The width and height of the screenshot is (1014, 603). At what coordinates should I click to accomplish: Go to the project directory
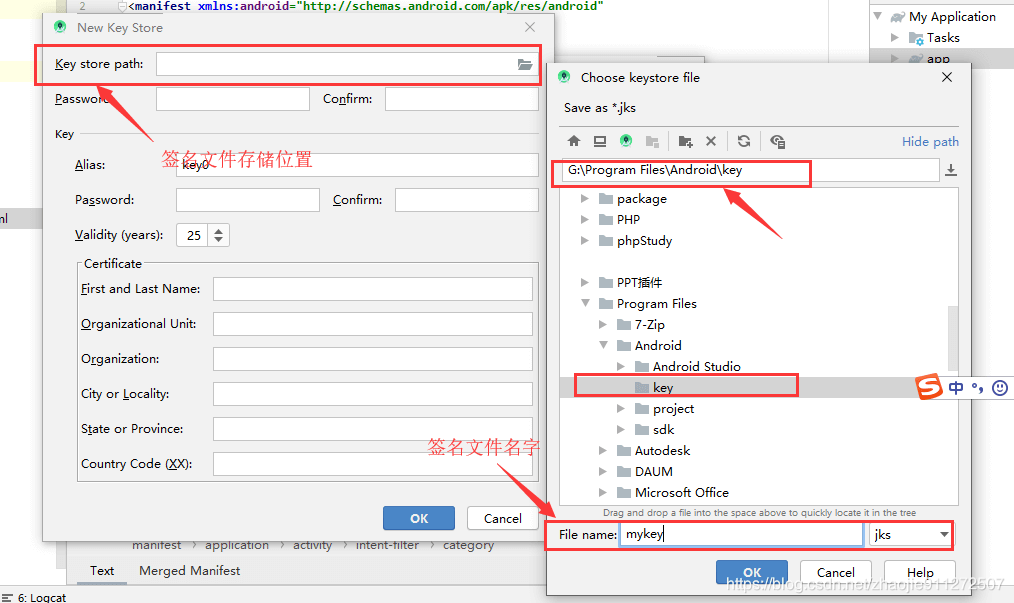pyautogui.click(x=626, y=142)
